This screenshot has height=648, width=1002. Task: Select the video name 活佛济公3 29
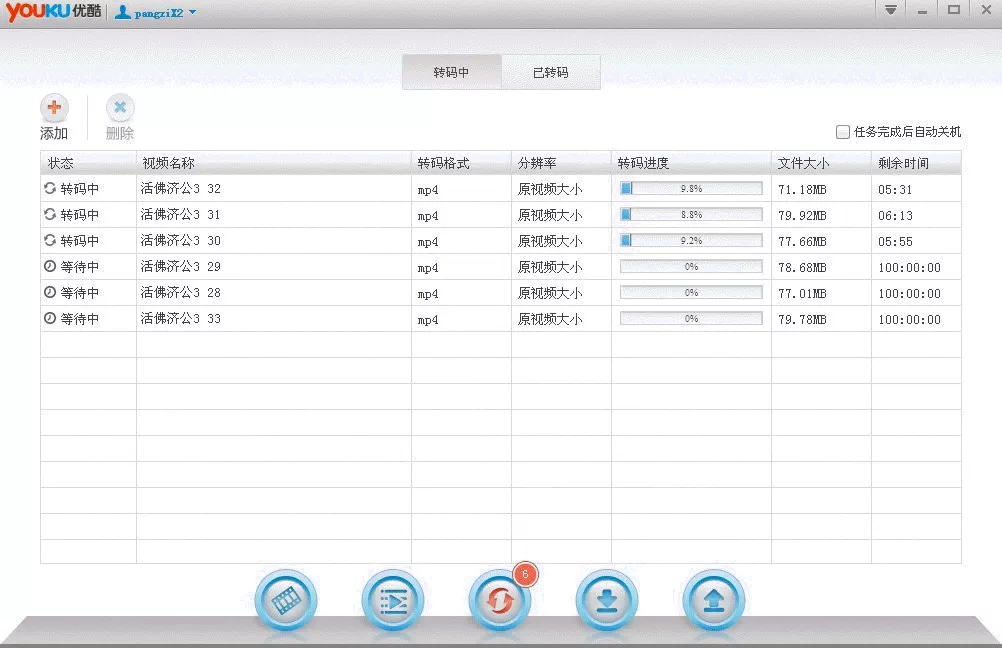tap(180, 266)
